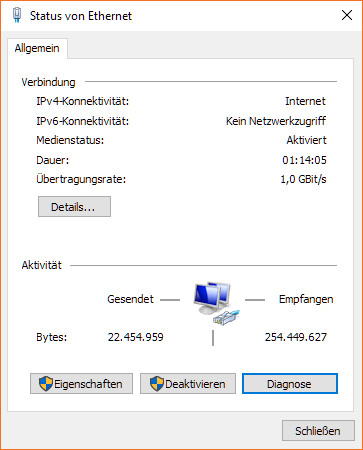Click the Übertragungsrate label

(81, 179)
